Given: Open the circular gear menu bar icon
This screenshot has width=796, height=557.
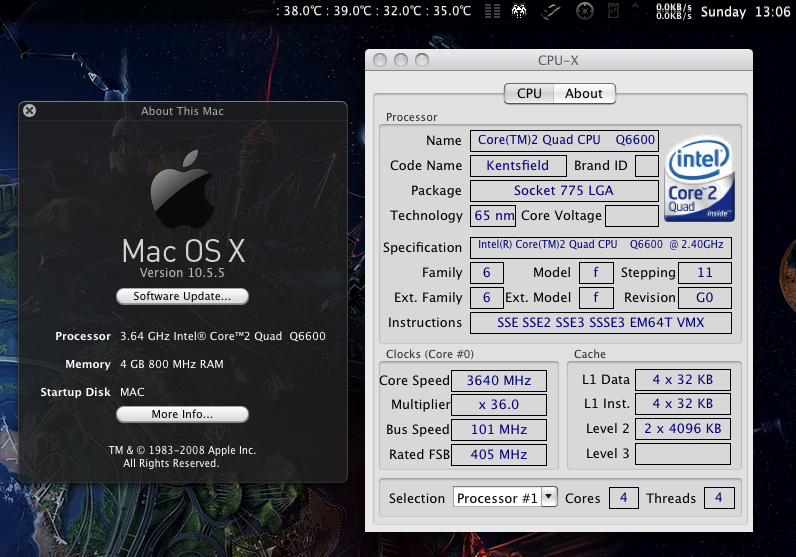Looking at the screenshot, I should click(585, 11).
